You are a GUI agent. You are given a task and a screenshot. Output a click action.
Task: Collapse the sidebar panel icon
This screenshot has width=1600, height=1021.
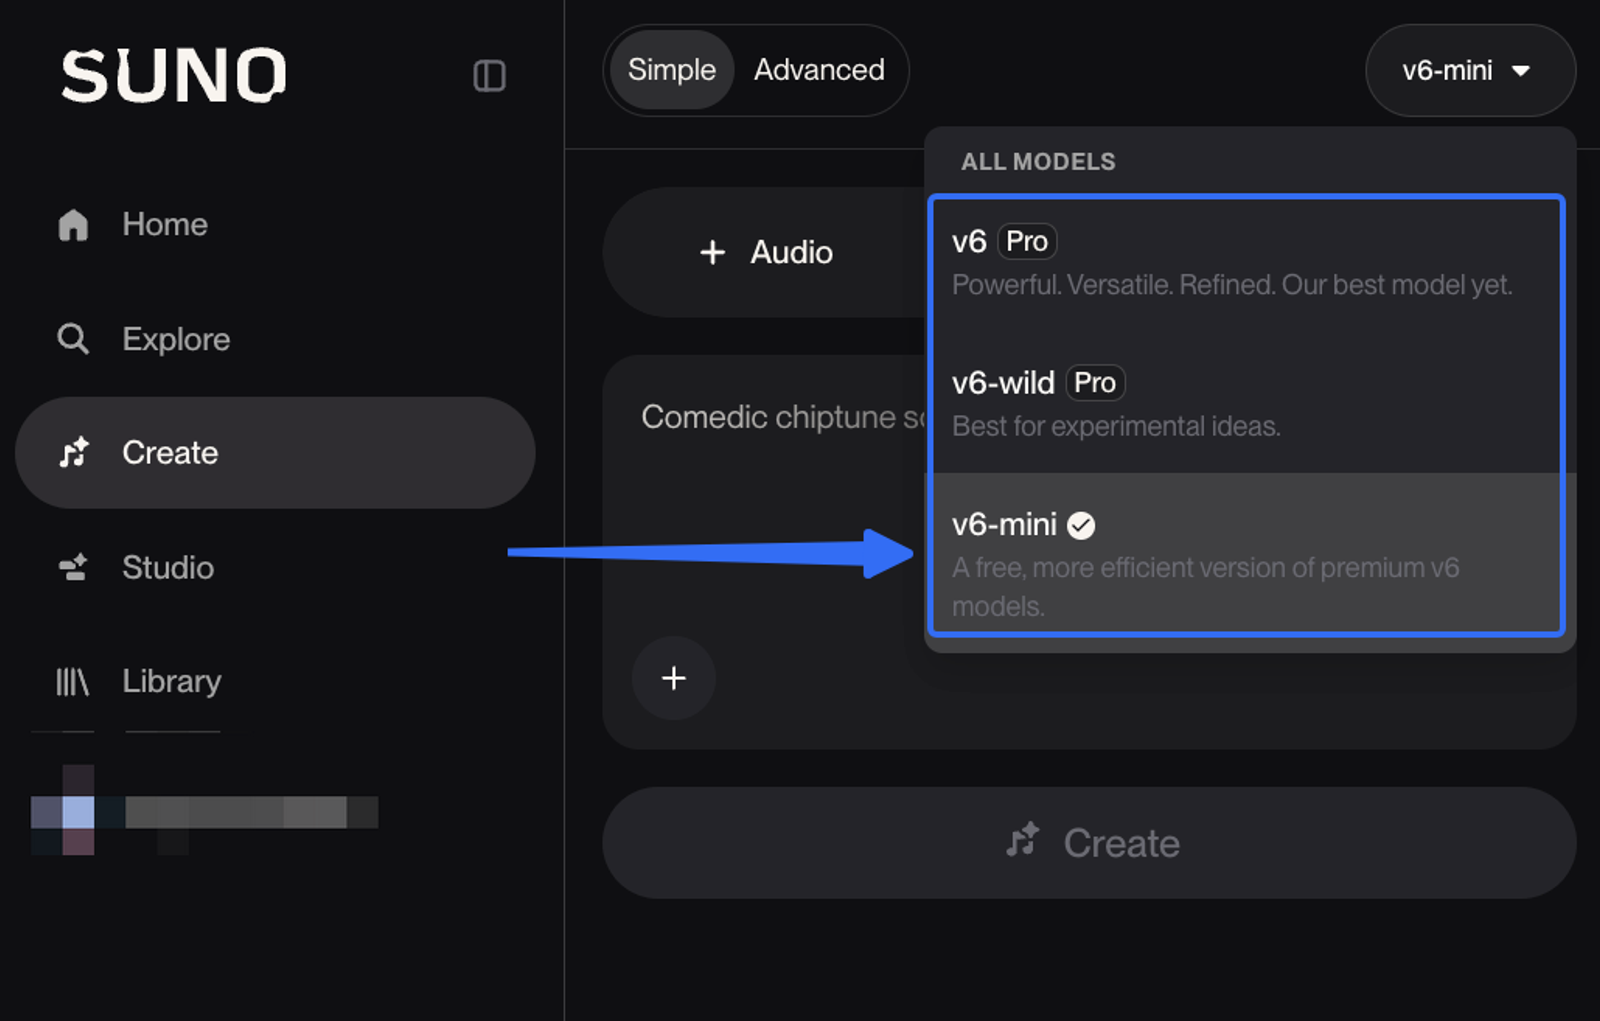(489, 76)
